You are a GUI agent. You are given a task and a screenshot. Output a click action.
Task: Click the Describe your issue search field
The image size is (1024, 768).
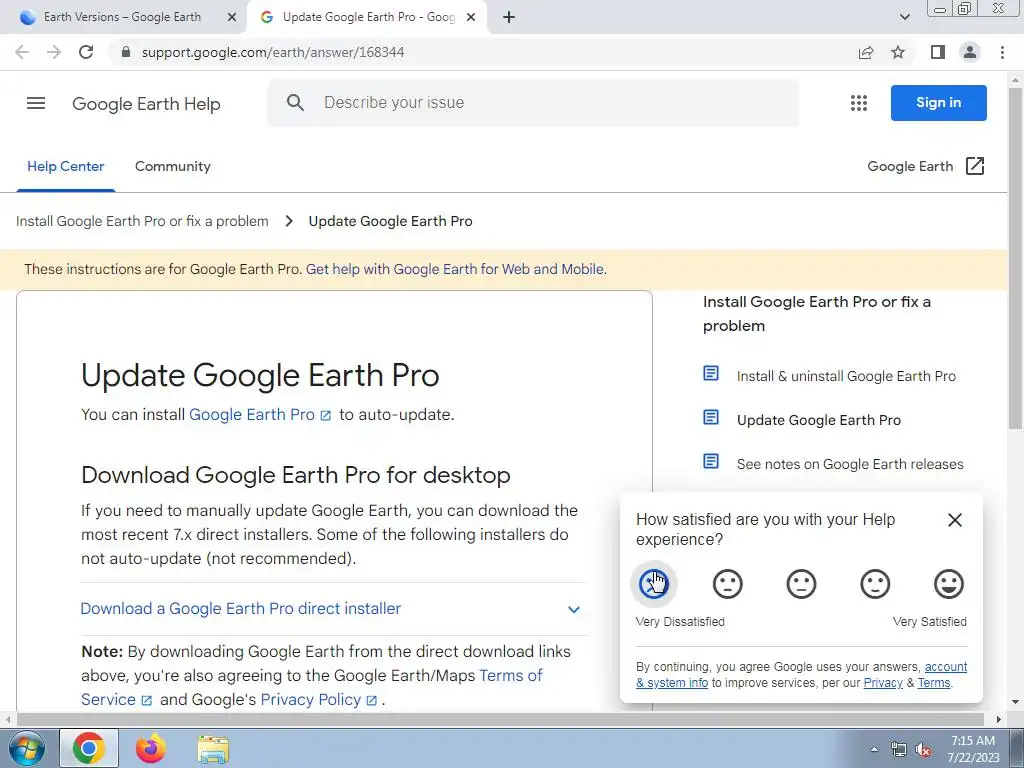pos(532,103)
